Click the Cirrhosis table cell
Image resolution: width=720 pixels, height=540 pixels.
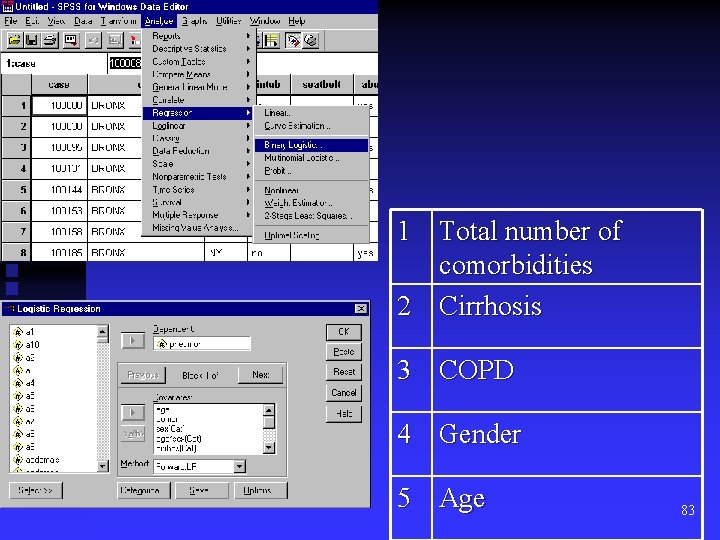coord(566,316)
